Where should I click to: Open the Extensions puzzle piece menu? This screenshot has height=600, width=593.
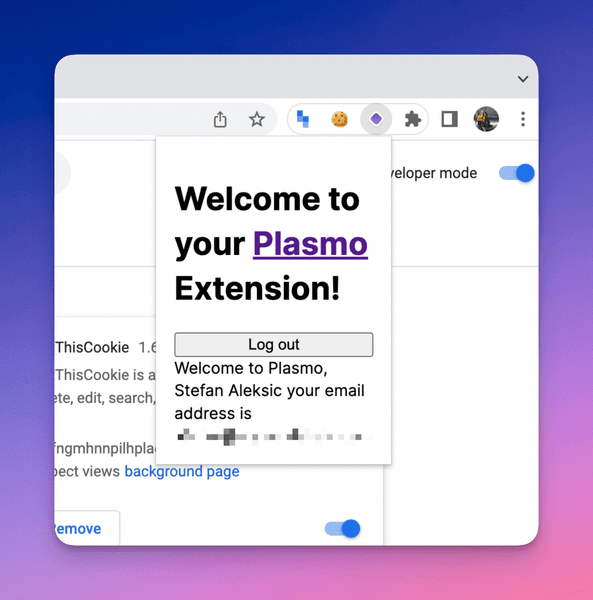tap(413, 119)
